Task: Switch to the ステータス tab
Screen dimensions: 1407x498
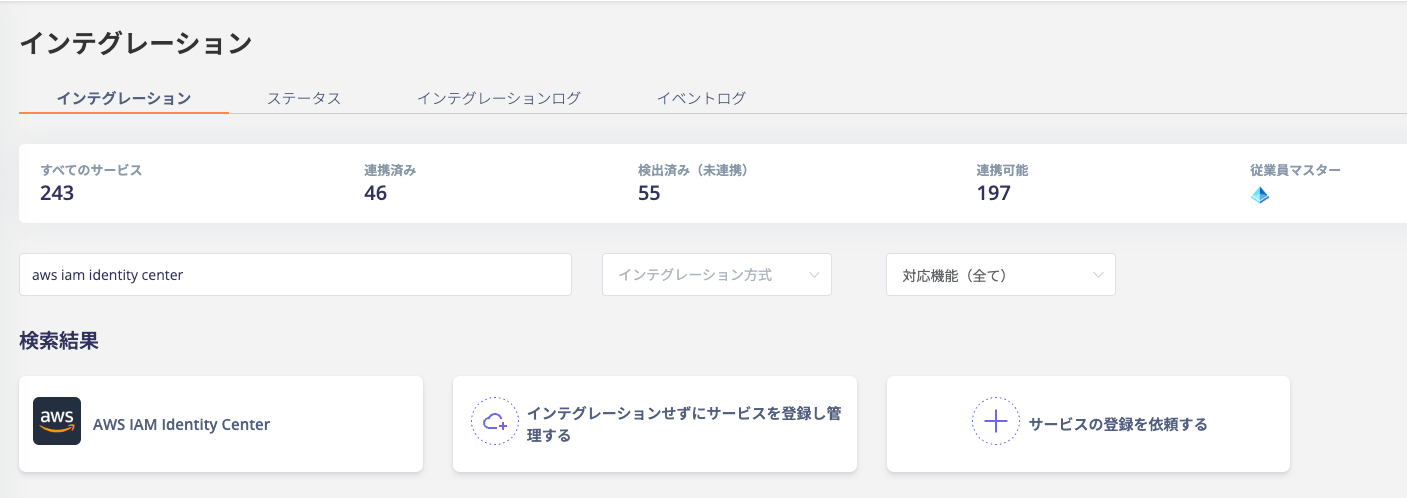Action: tap(304, 98)
